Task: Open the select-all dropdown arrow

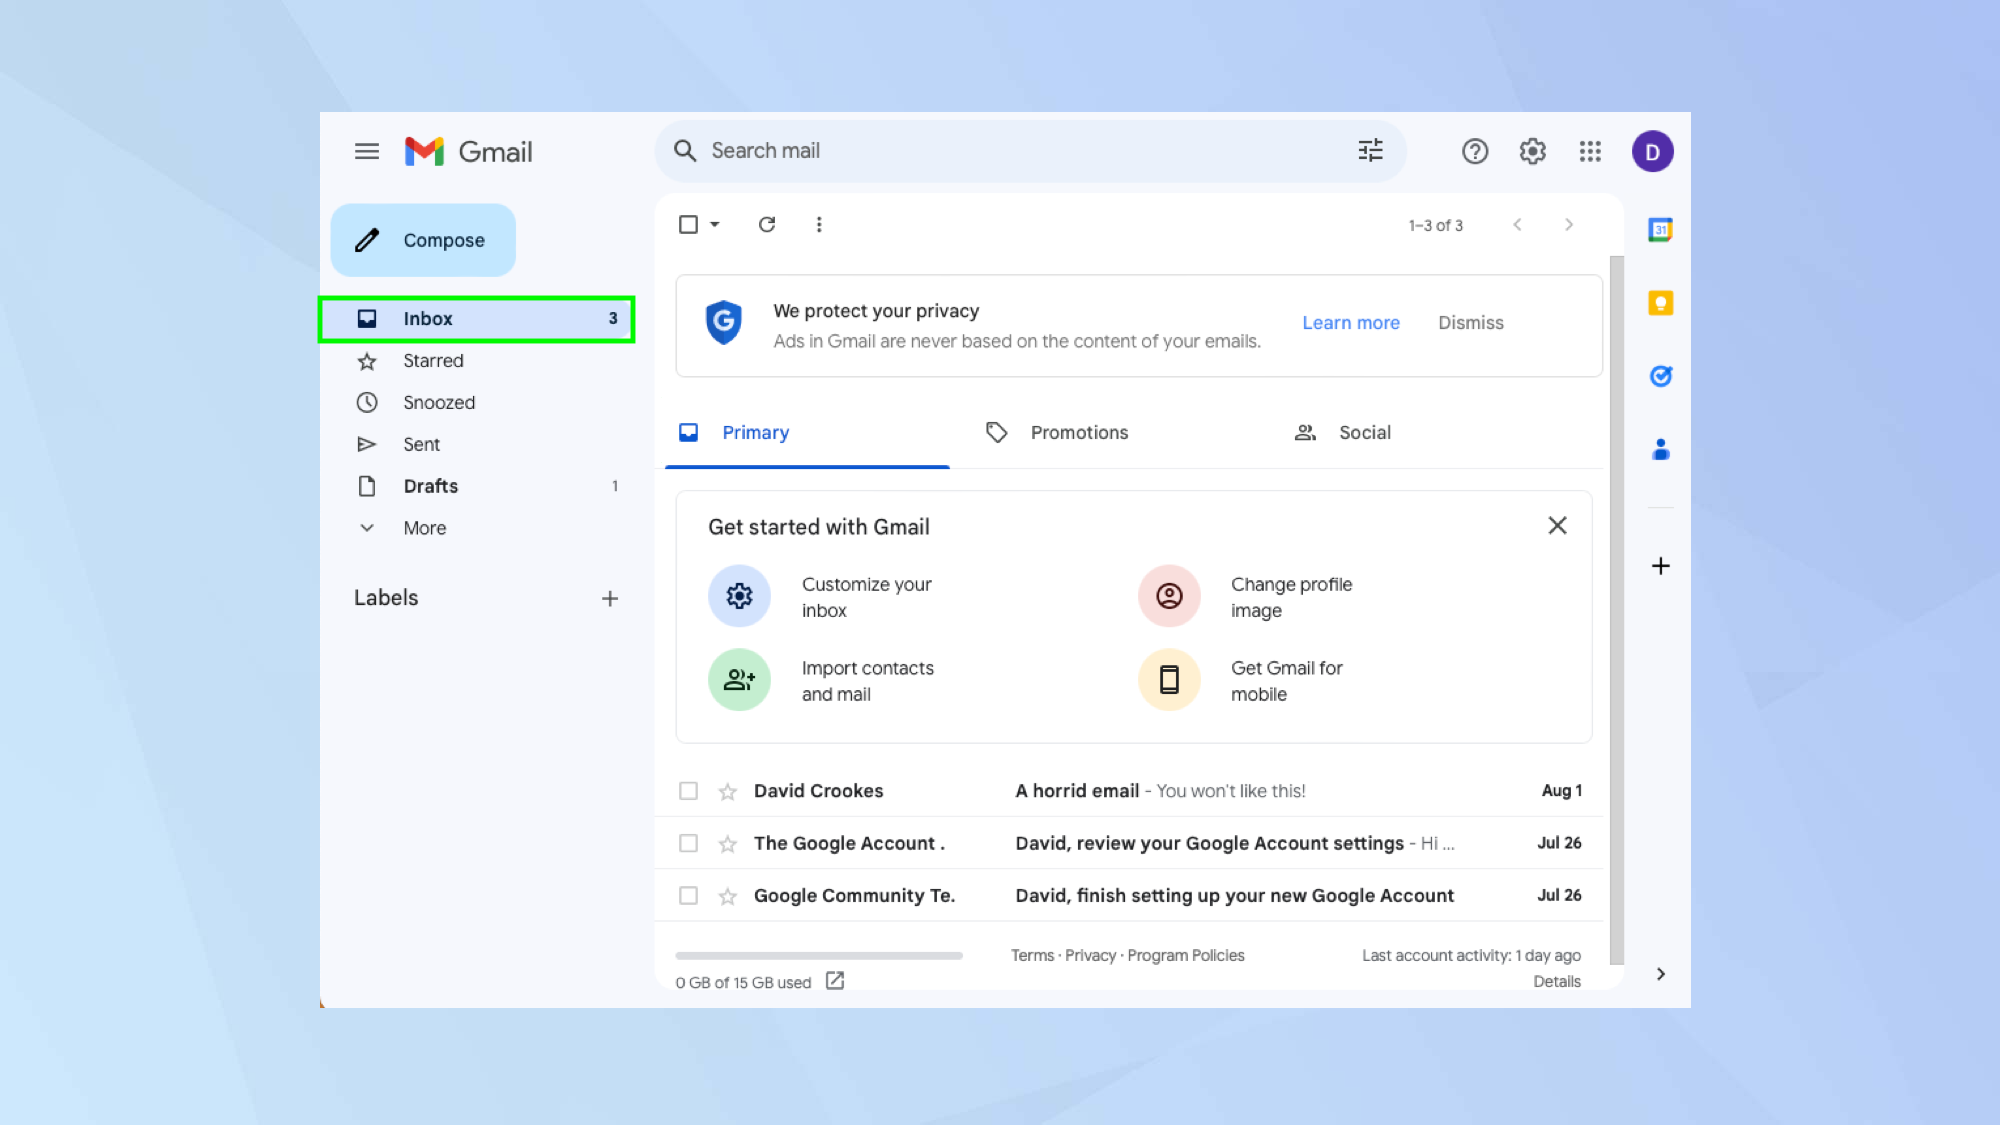Action: pyautogui.click(x=712, y=224)
